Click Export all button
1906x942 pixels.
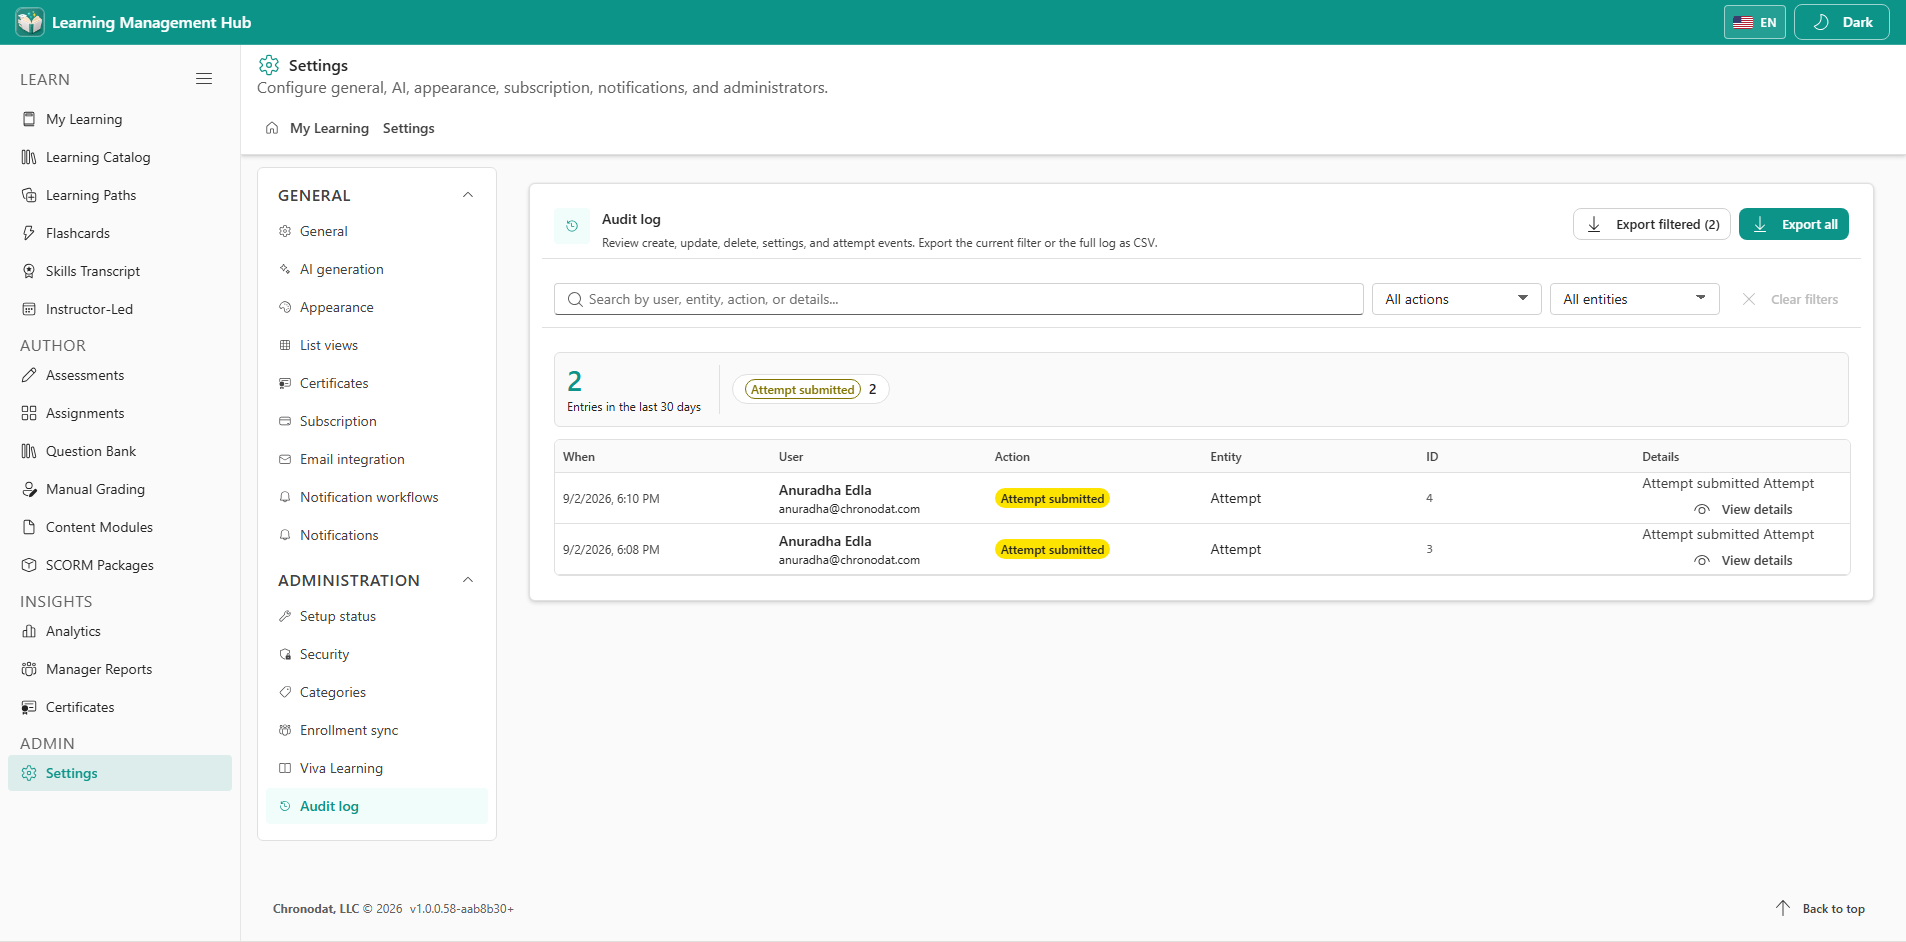1793,224
